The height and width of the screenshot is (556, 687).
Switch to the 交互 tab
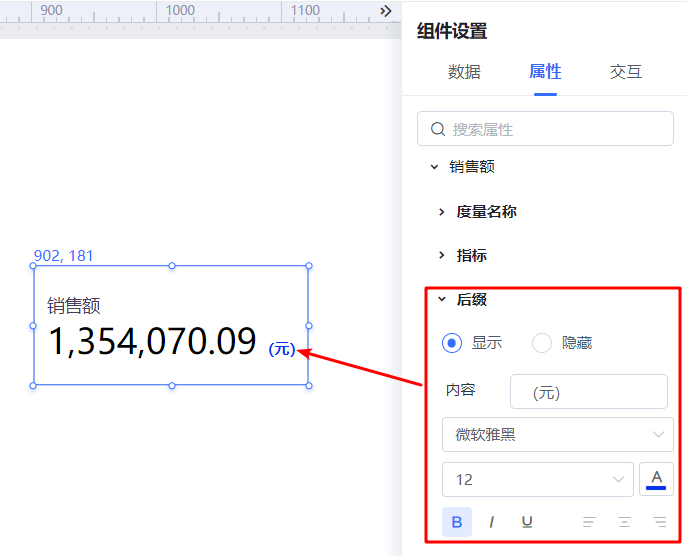626,71
